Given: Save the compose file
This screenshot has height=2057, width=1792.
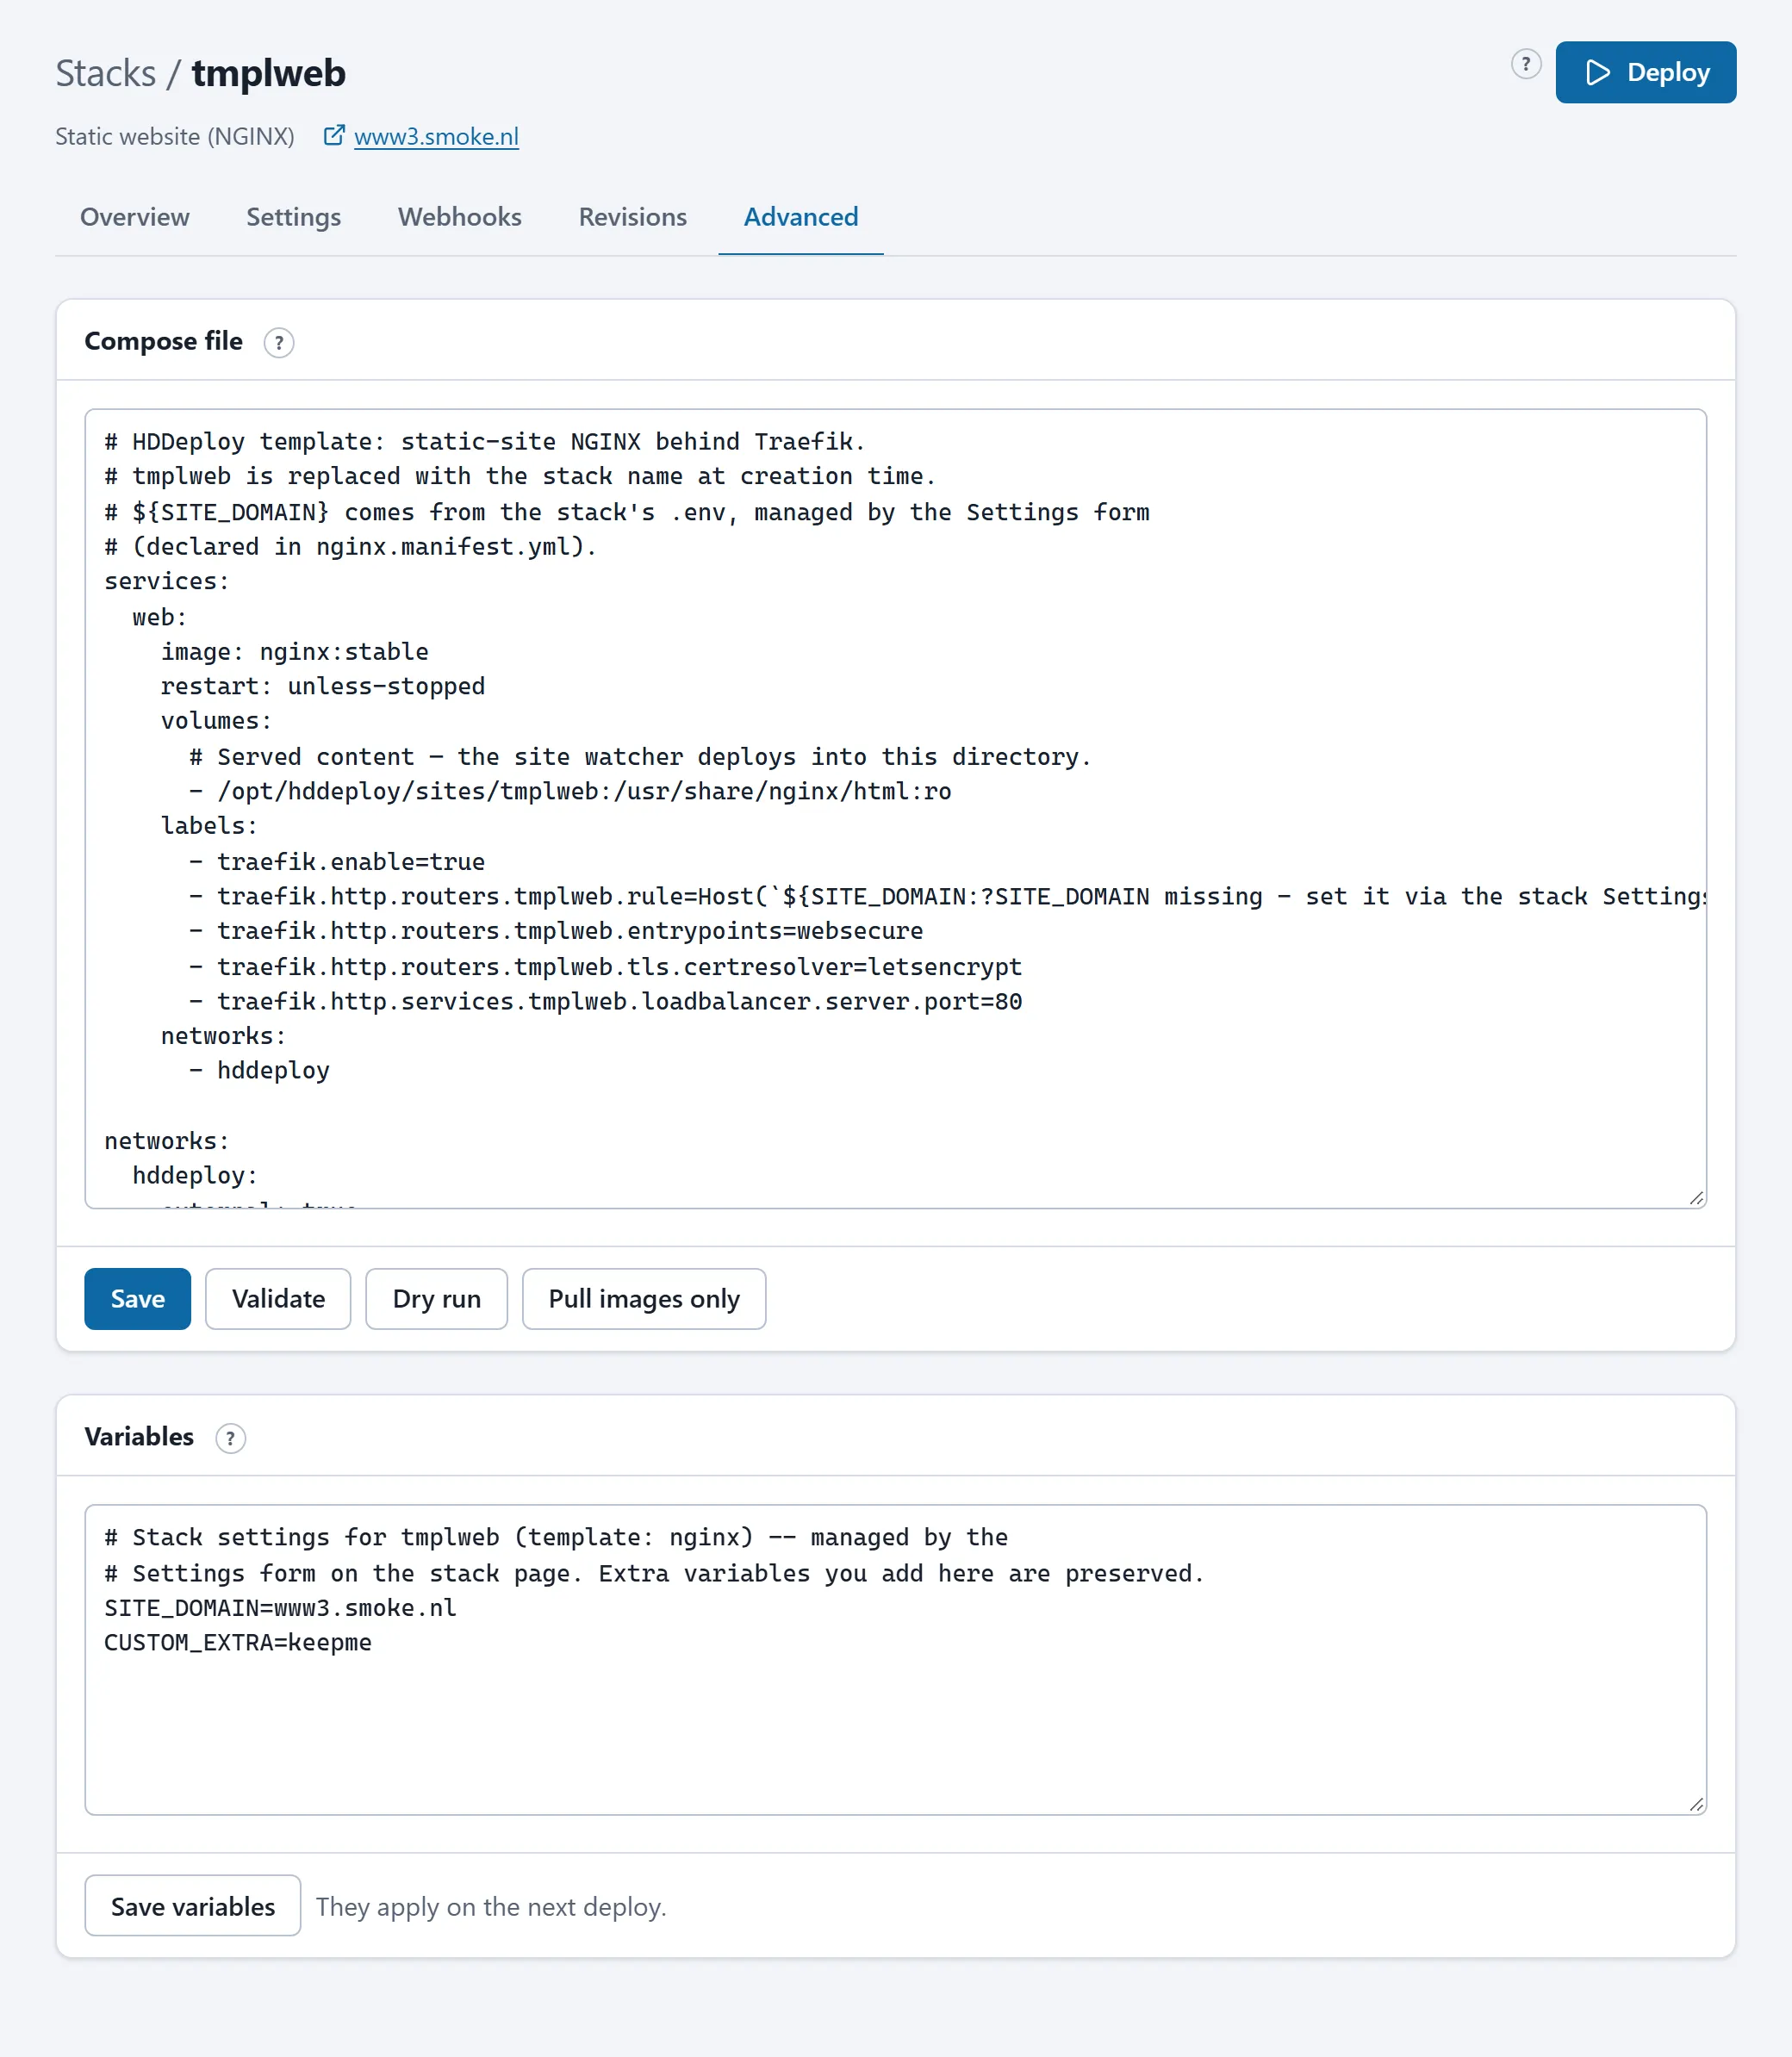Looking at the screenshot, I should (x=137, y=1298).
